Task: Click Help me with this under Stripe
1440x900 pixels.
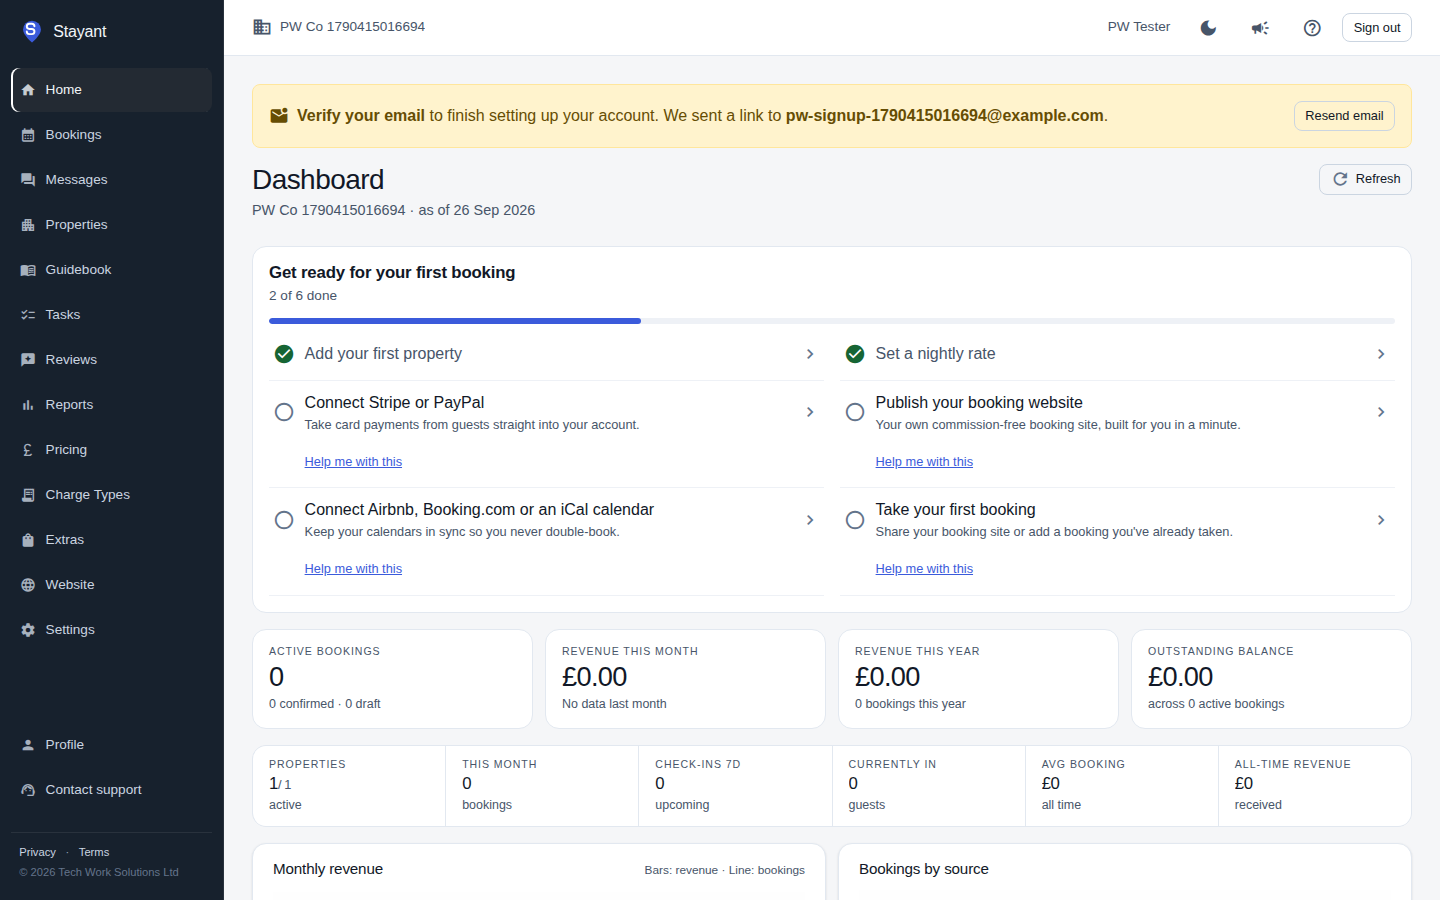Action: (x=353, y=462)
